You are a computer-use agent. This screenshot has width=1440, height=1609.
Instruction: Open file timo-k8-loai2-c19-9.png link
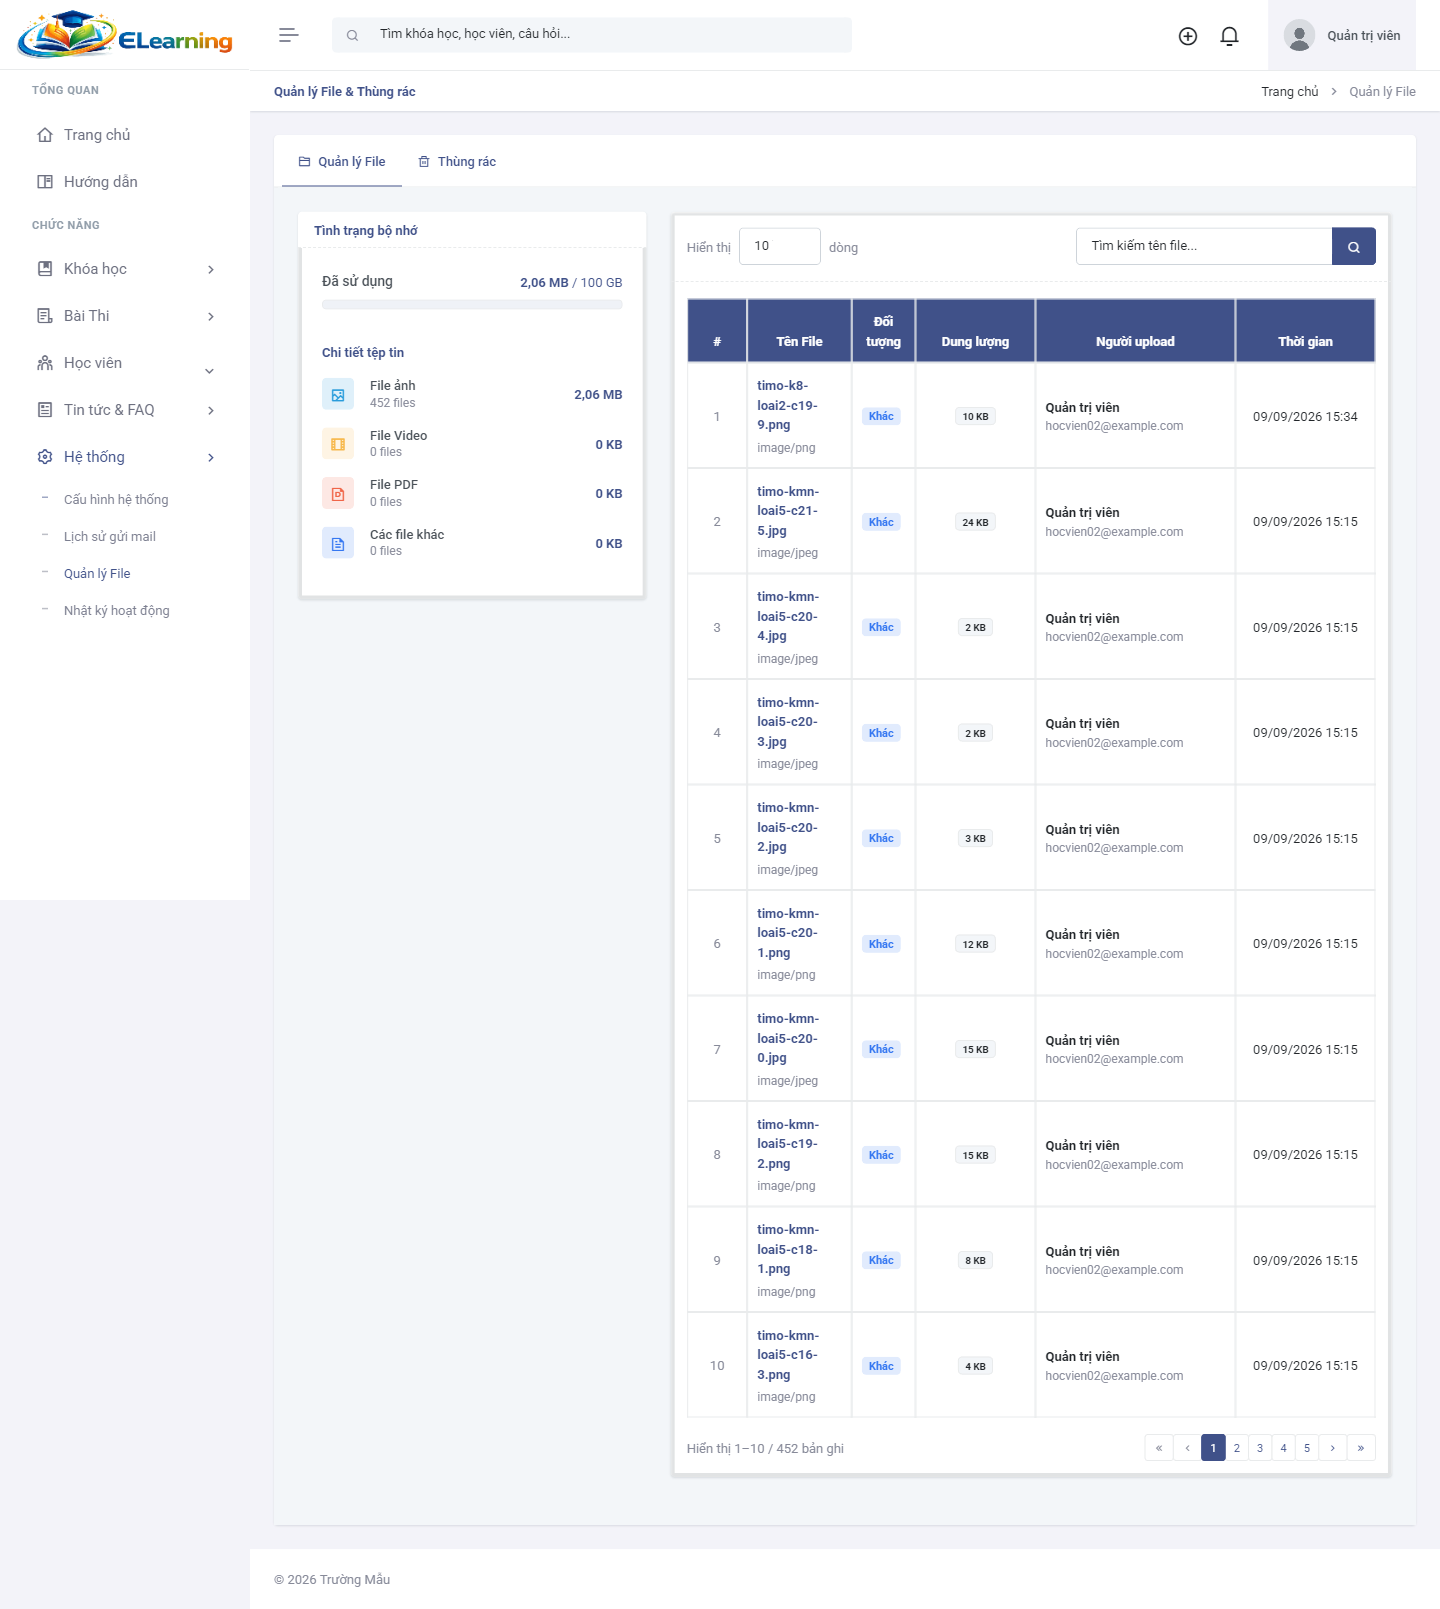[787, 405]
